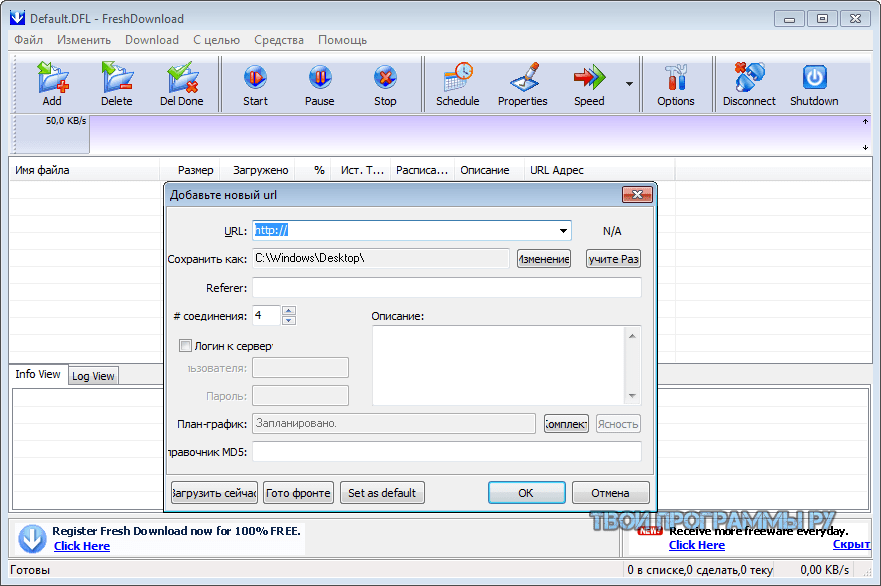Image resolution: width=881 pixels, height=586 pixels.
Task: Click the Referer input field
Action: 447,288
